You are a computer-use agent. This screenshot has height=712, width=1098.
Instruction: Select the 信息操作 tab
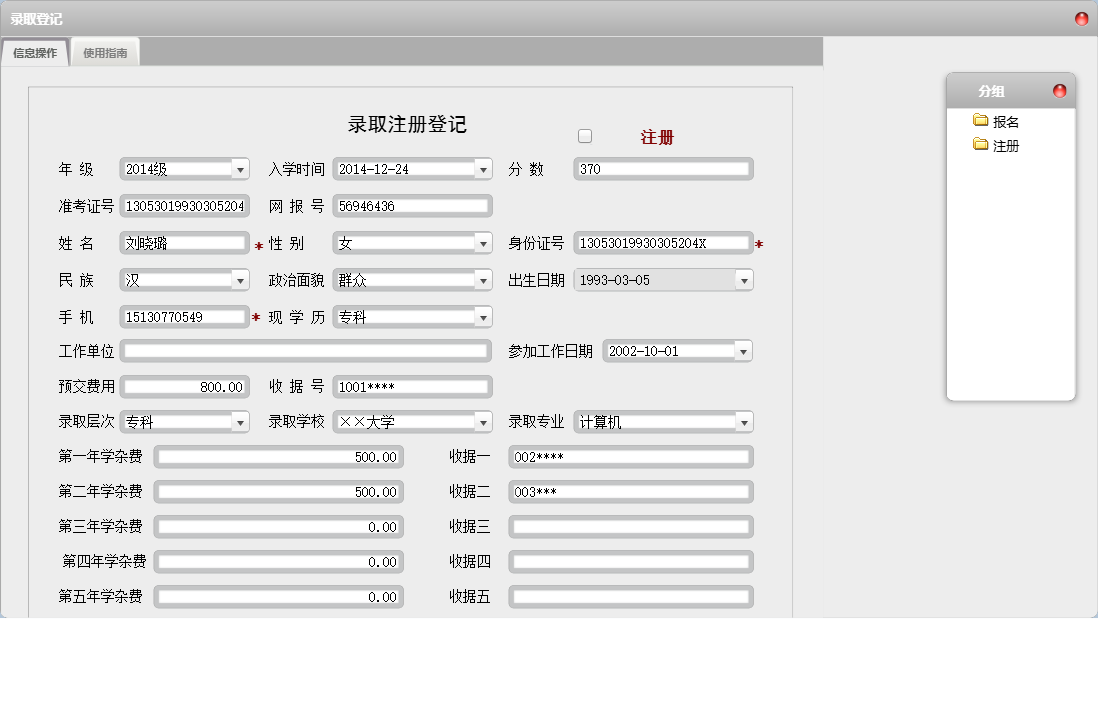pyautogui.click(x=34, y=52)
